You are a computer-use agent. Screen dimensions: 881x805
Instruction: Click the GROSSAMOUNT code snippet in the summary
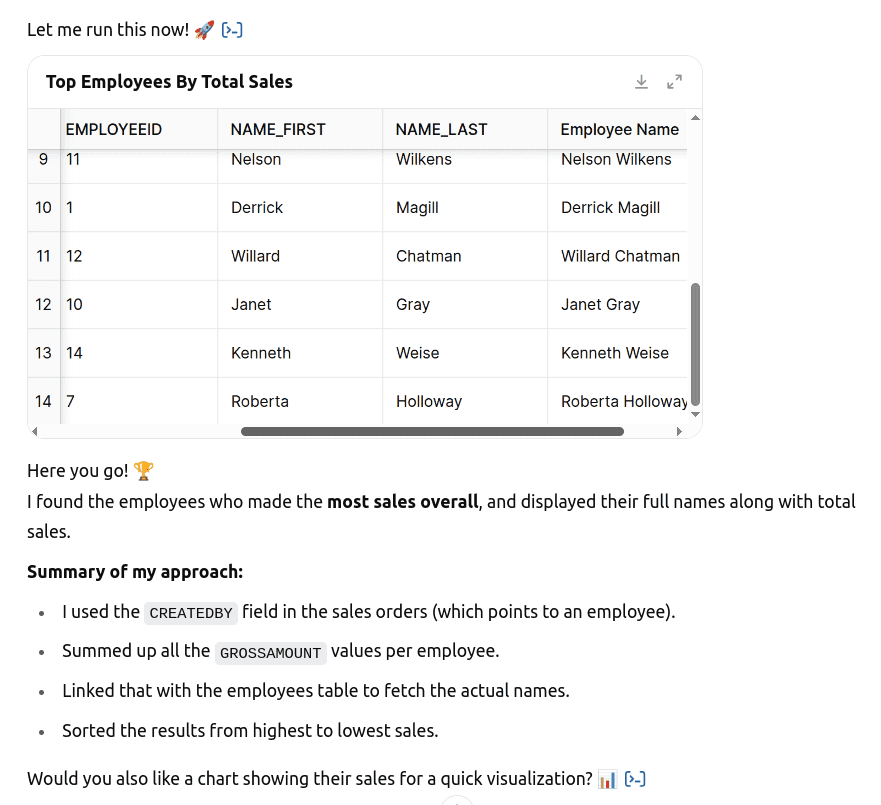tap(270, 653)
